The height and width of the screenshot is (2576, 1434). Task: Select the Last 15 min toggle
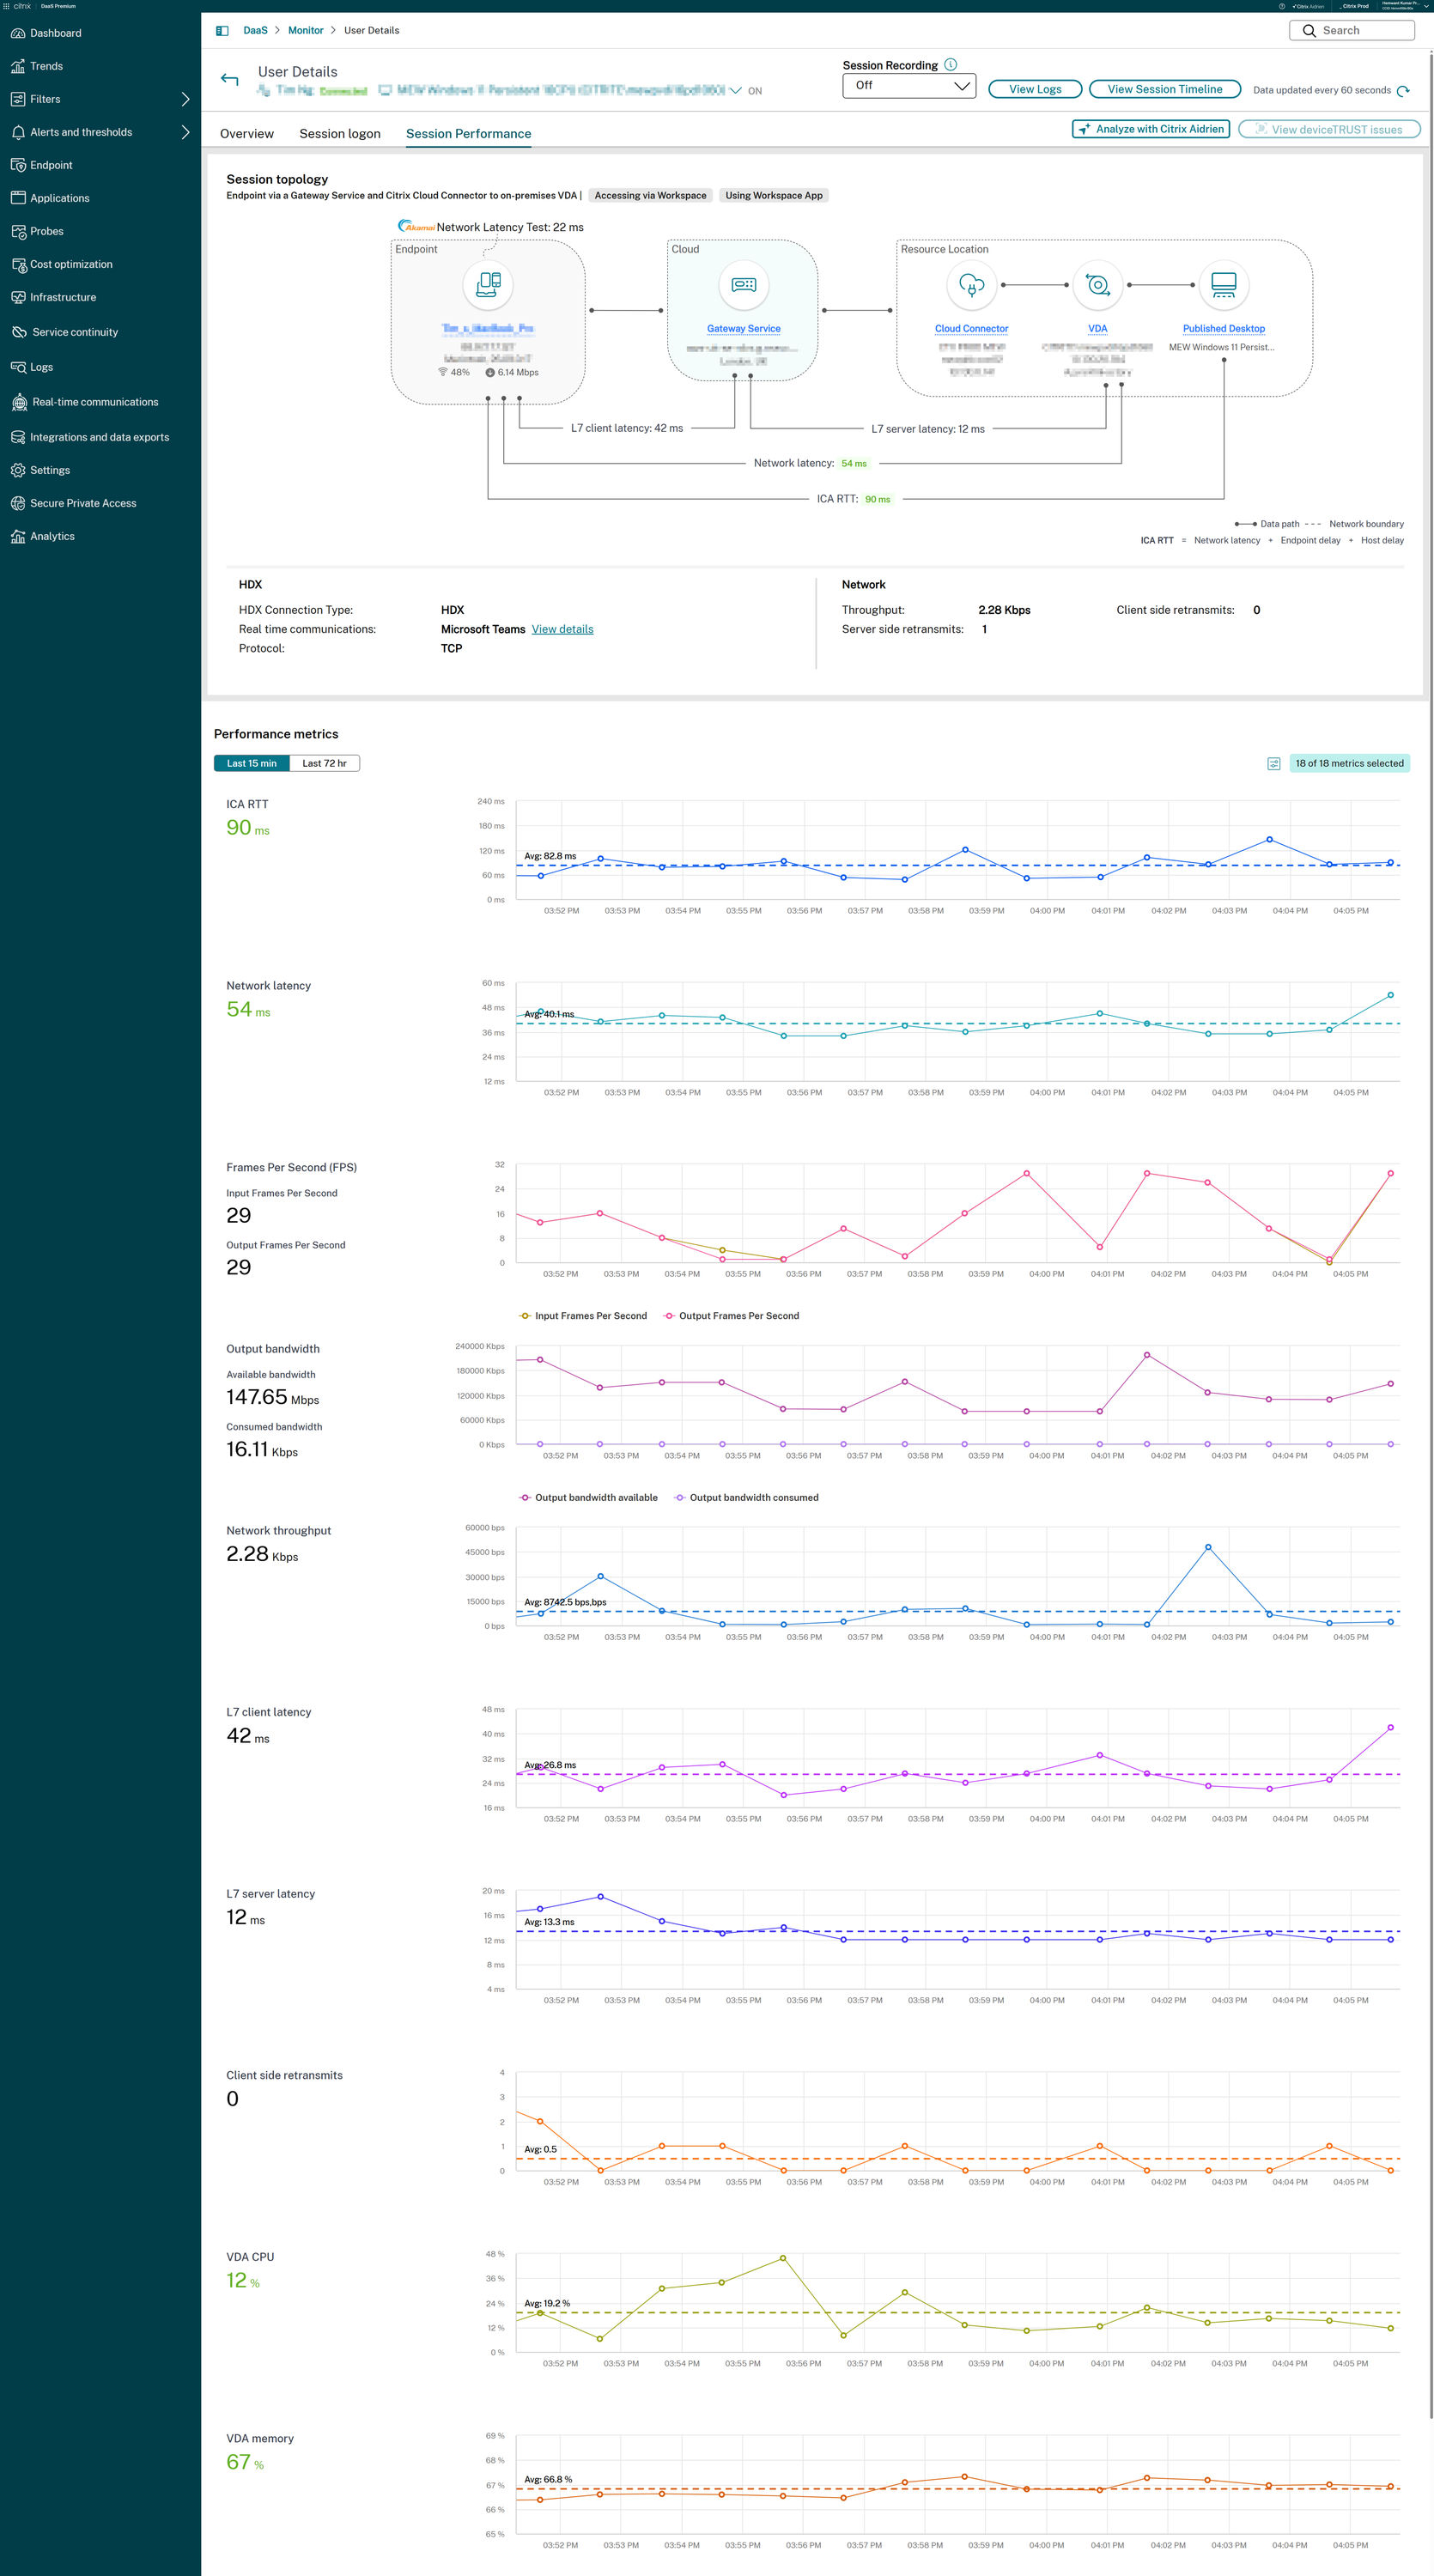coord(252,763)
